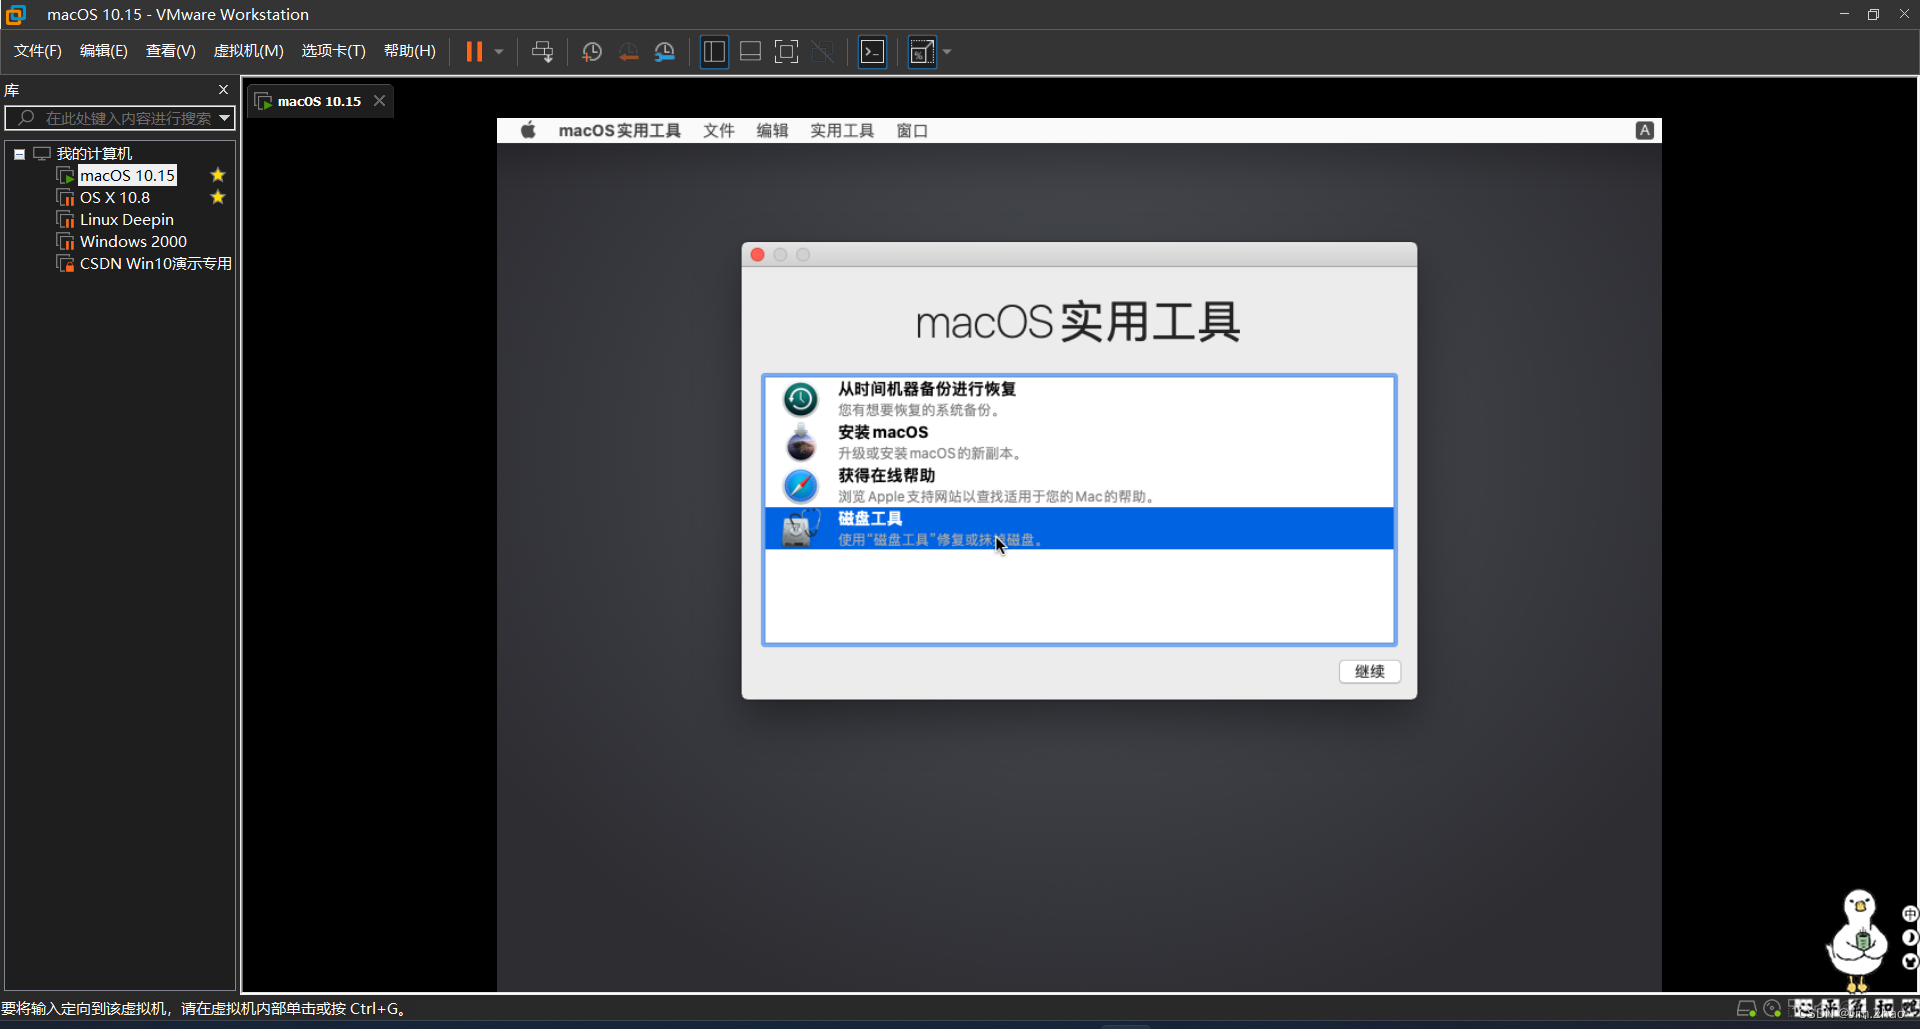This screenshot has width=1920, height=1029.
Task: Click the Safari compass icon
Action: 800,486
